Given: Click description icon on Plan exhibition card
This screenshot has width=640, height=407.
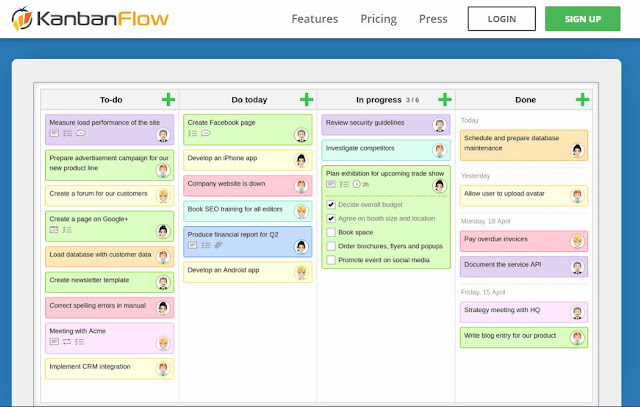Looking at the screenshot, I should click(331, 184).
